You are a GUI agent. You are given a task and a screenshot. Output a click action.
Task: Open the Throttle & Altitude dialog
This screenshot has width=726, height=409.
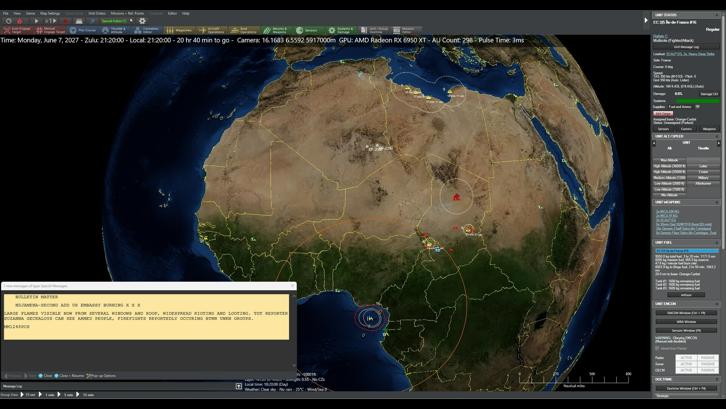click(114, 30)
